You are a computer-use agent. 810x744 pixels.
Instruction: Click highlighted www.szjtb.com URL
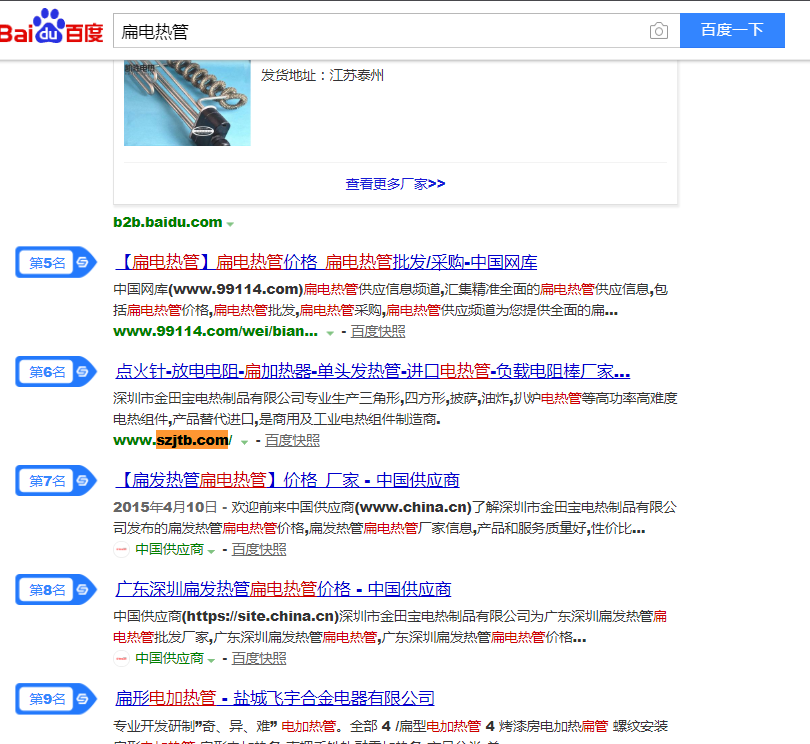point(173,440)
